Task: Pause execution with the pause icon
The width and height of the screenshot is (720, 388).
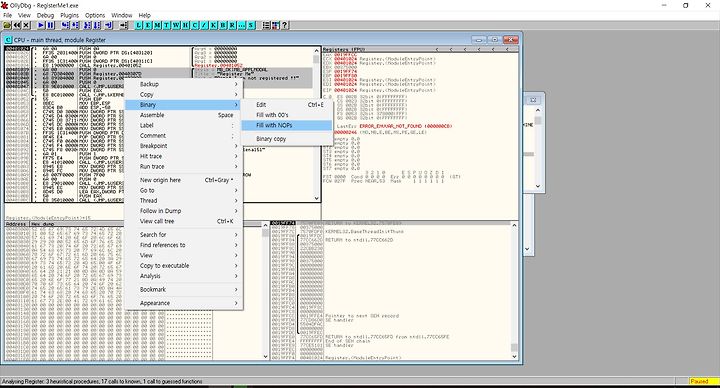Action: (x=51, y=25)
